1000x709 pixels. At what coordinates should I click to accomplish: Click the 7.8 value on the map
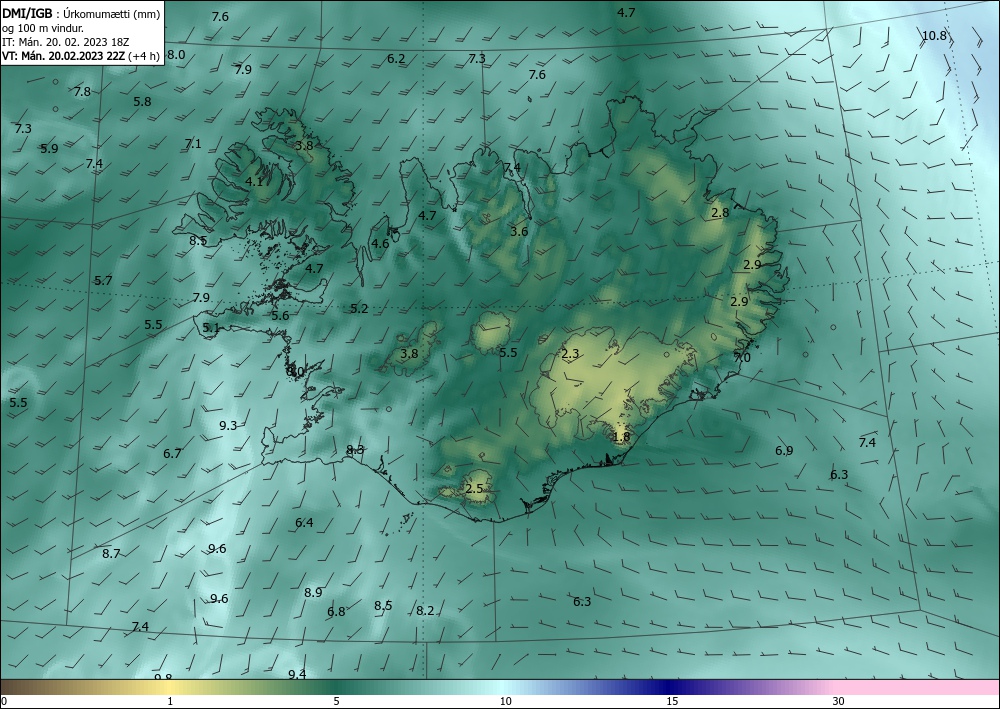pos(82,92)
